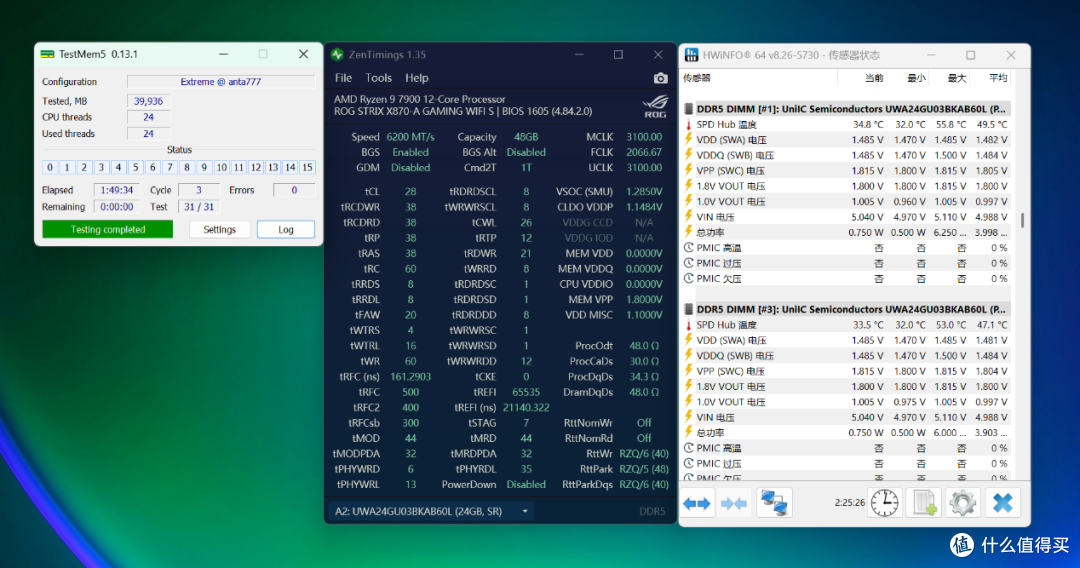Click the ZenTimings app logo icon
The image size is (1080, 568).
click(337, 54)
